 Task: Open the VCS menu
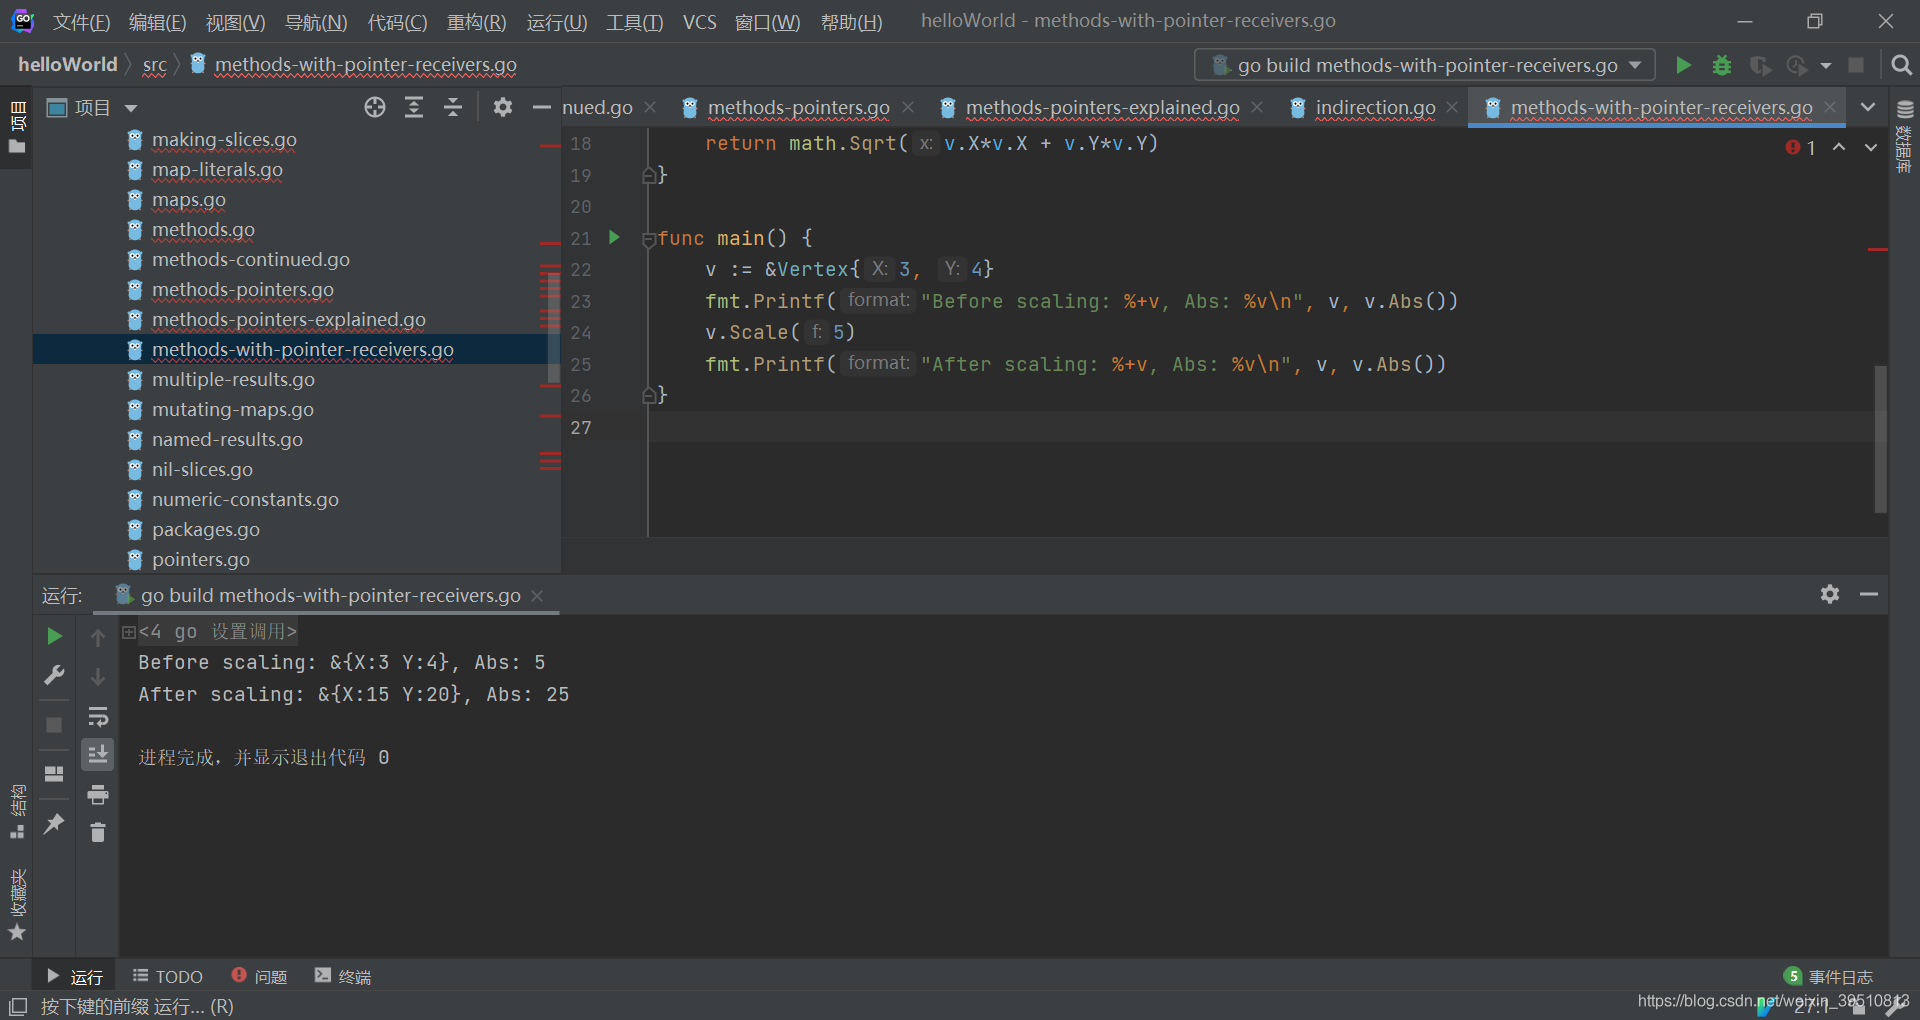[700, 22]
